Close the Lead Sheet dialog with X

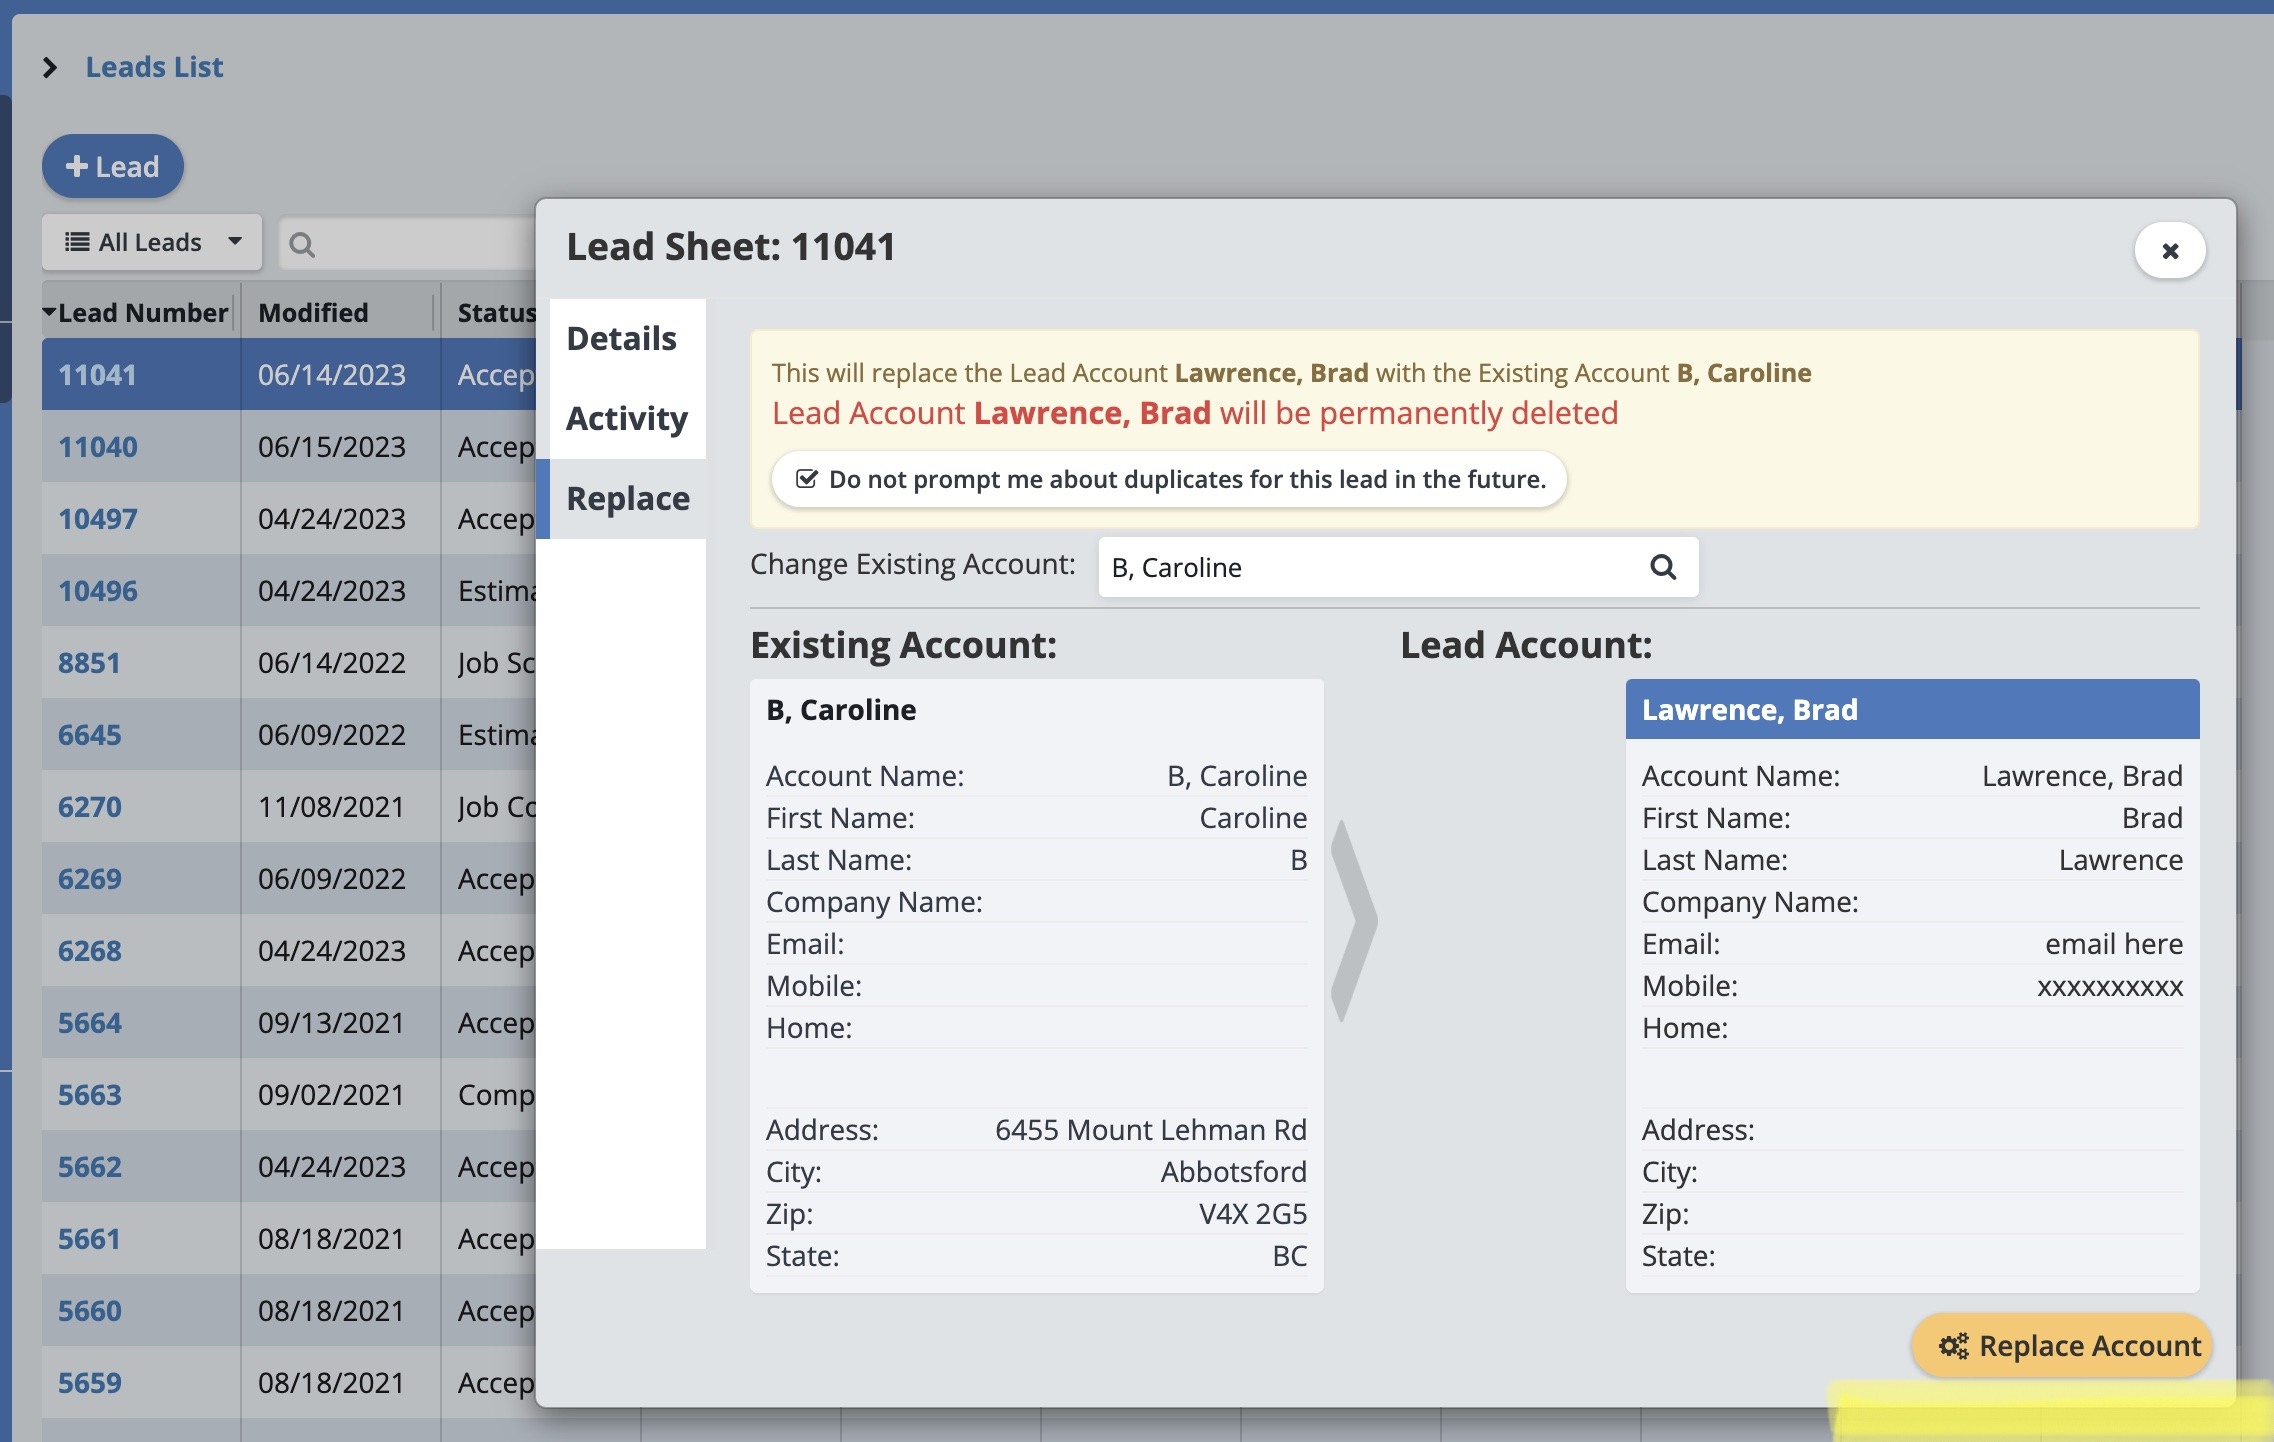point(2169,250)
